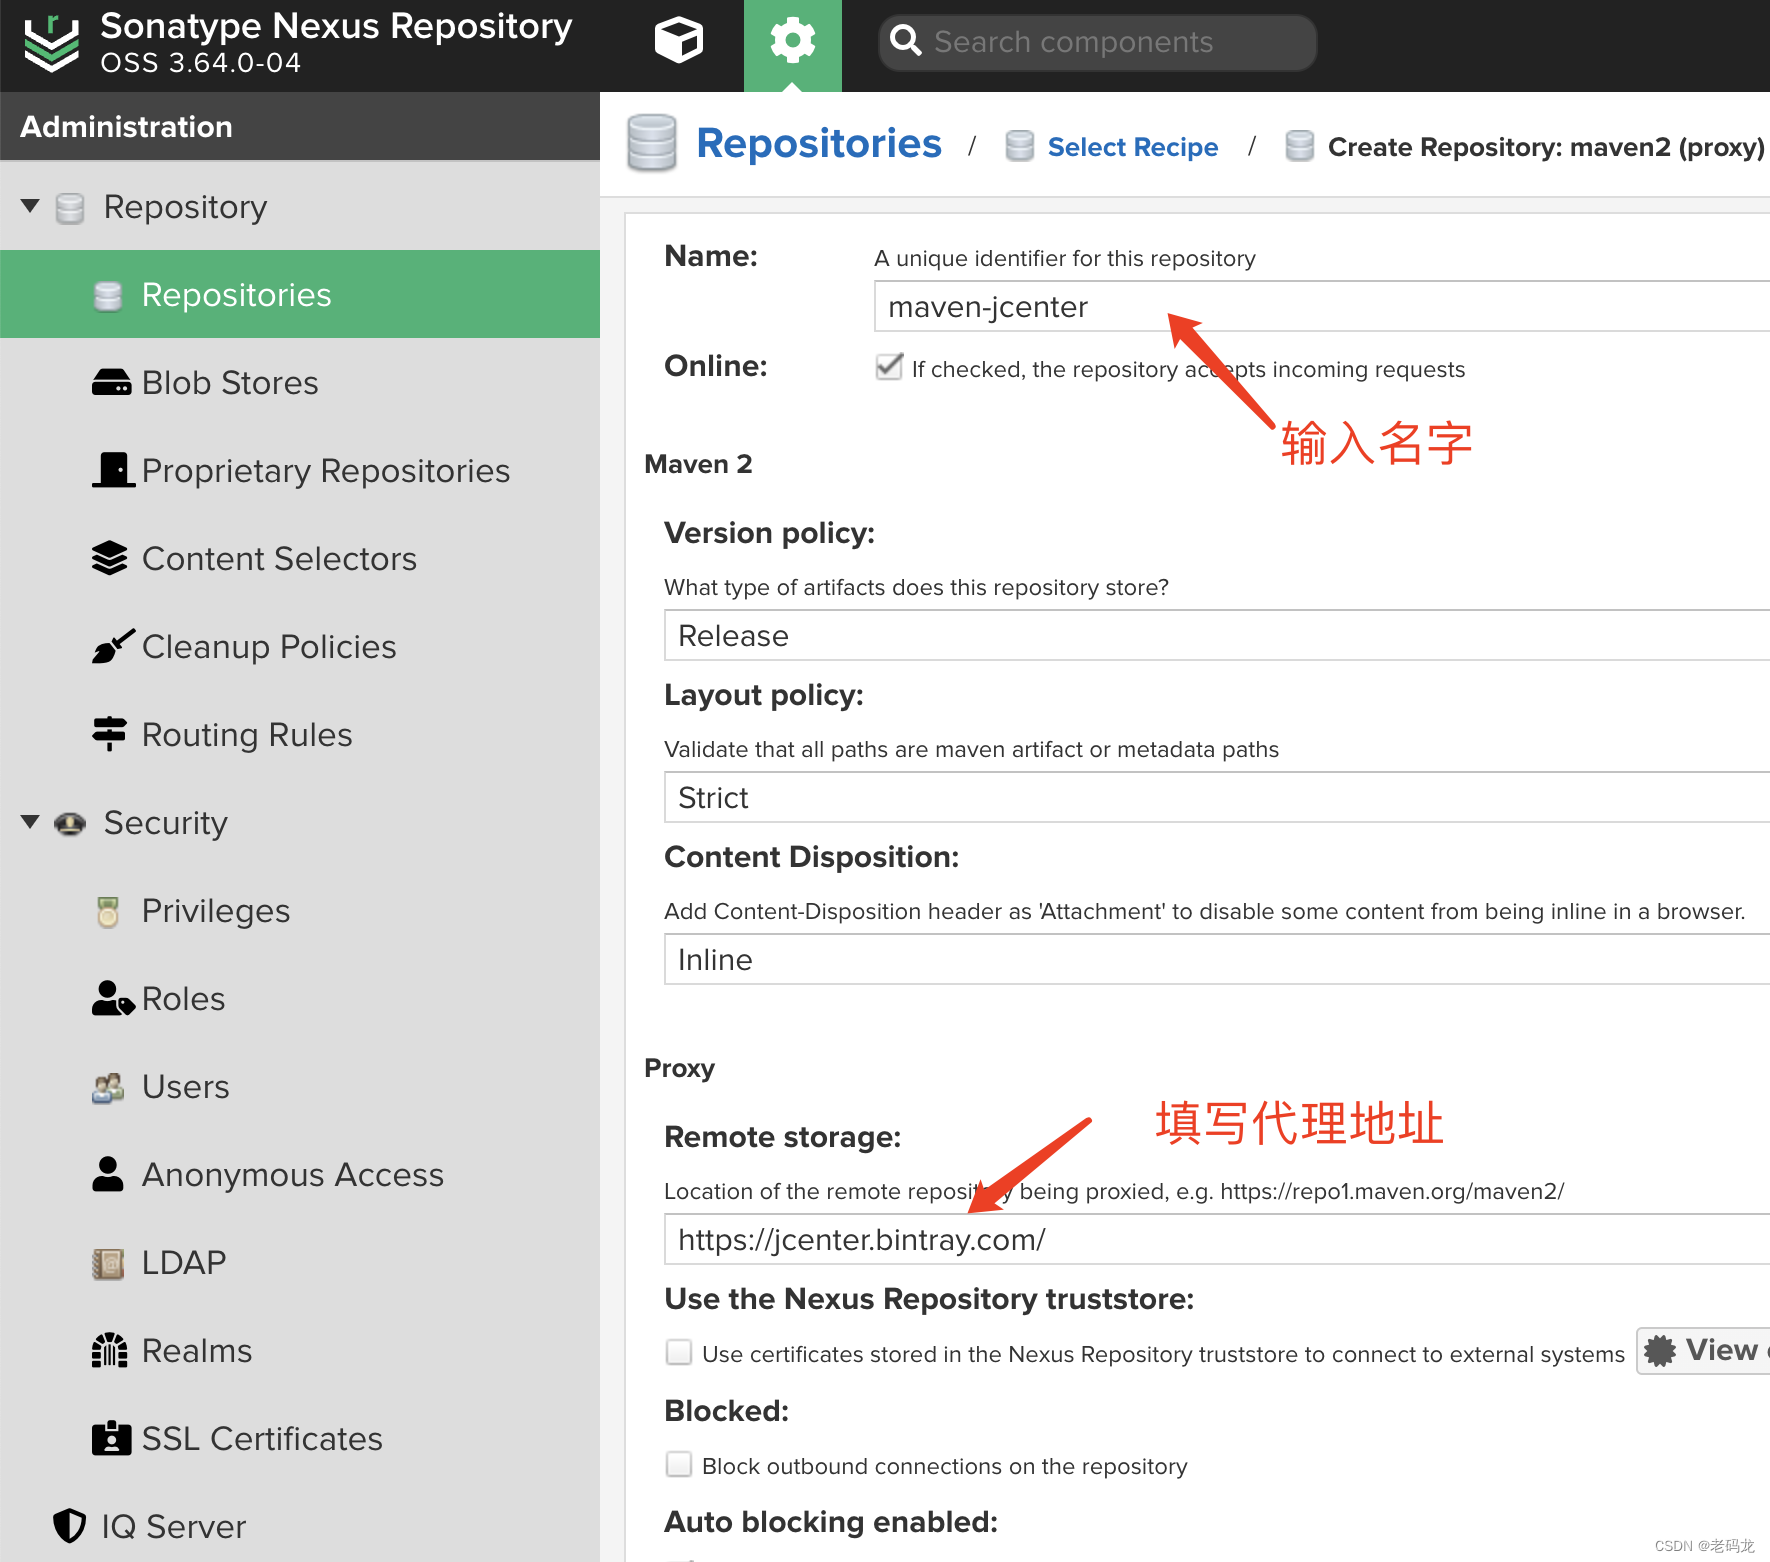Click the Security group icon
The image size is (1770, 1562).
(70, 823)
